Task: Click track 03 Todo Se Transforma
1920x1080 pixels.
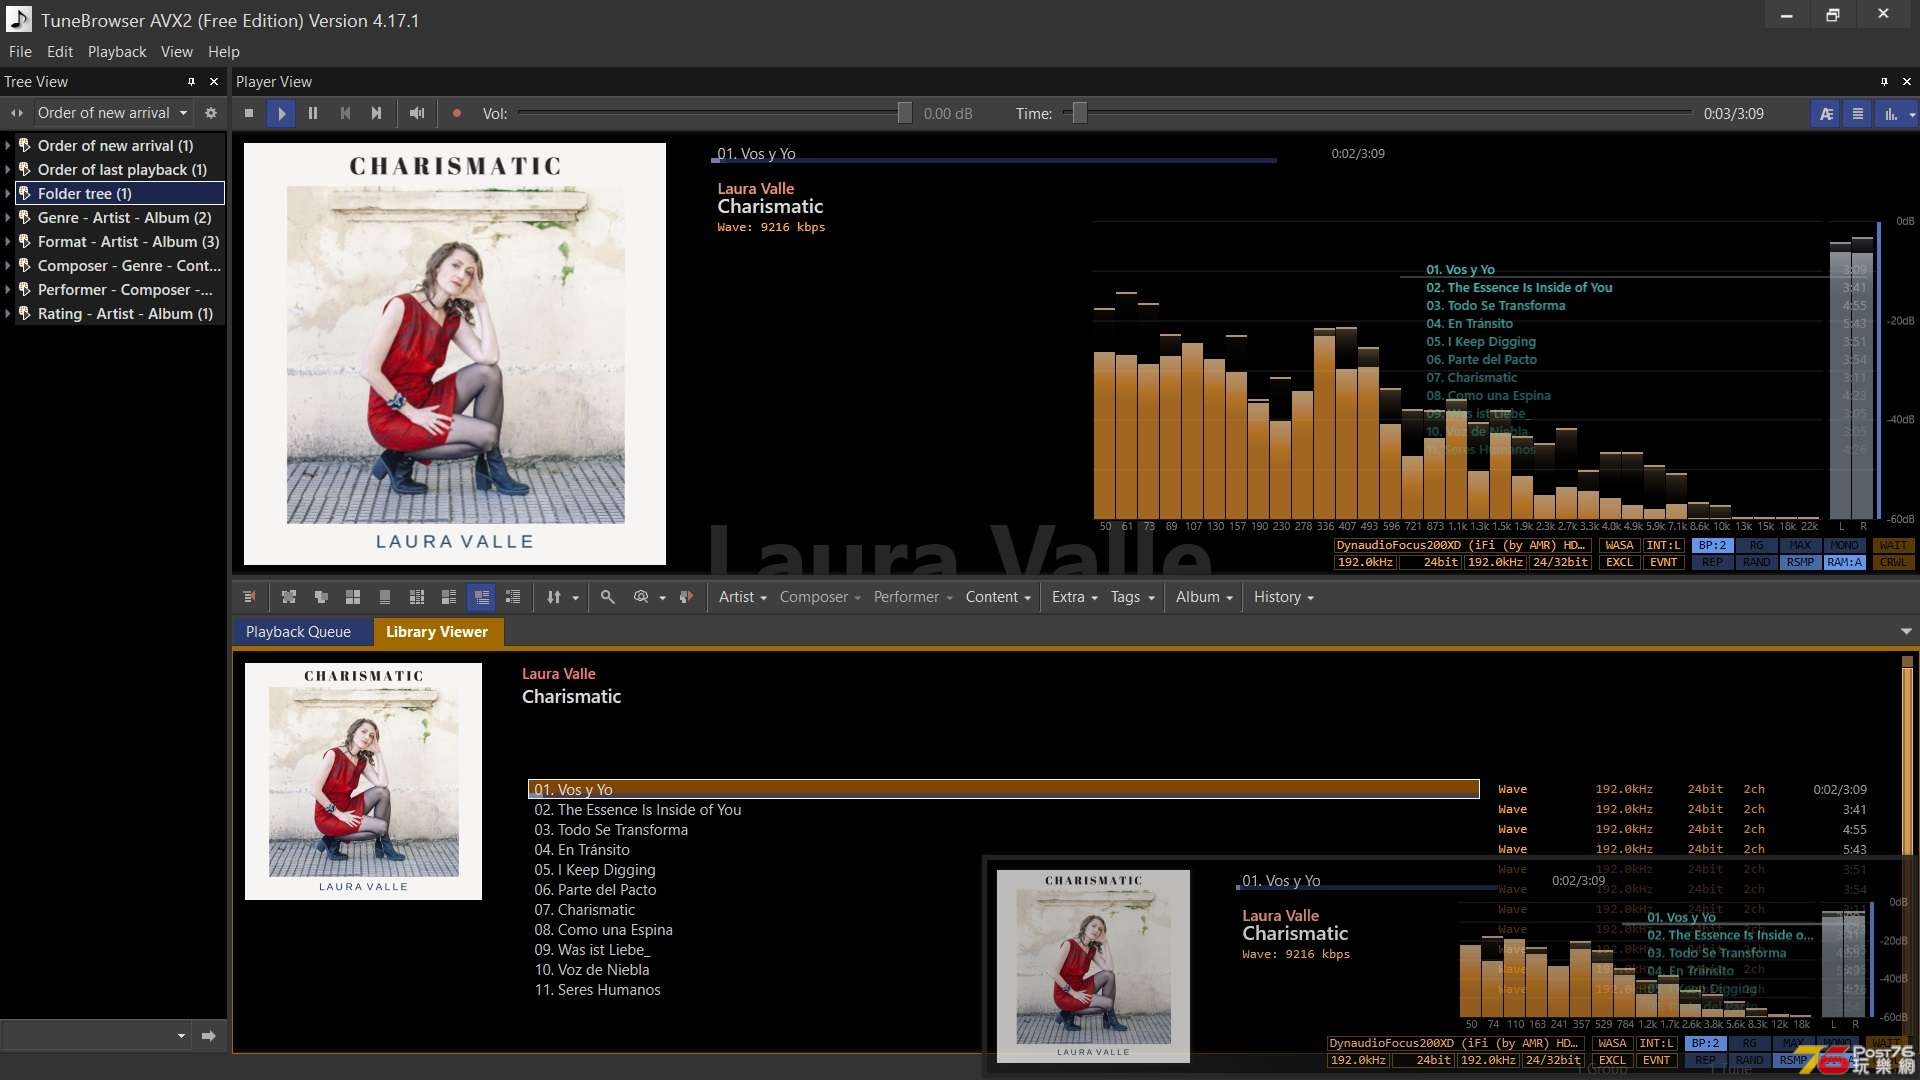Action: (x=622, y=828)
